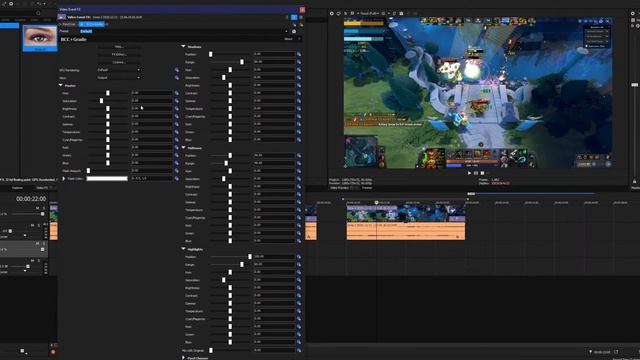Toggle animation for Midtones Position
This screenshot has height=360, width=640.
[299, 156]
